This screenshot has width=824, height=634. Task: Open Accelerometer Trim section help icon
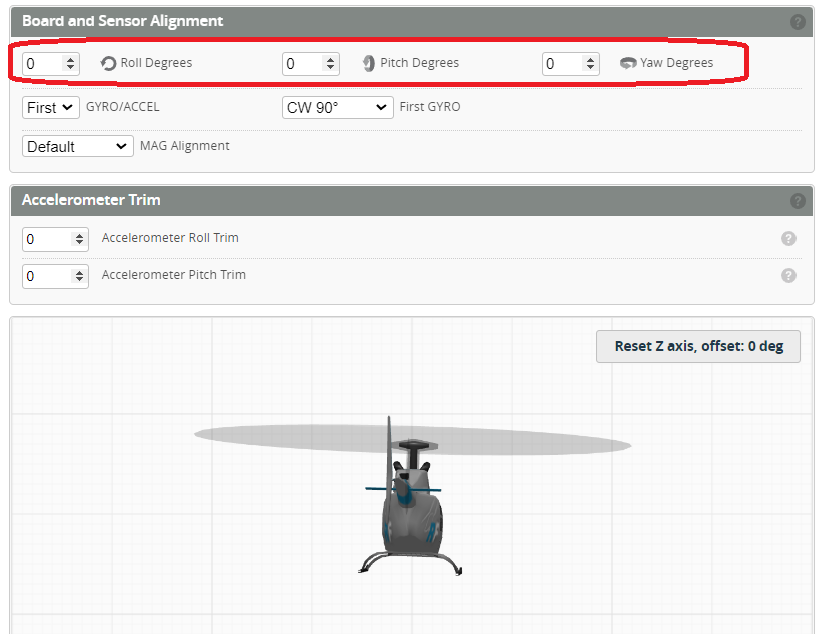tap(797, 201)
